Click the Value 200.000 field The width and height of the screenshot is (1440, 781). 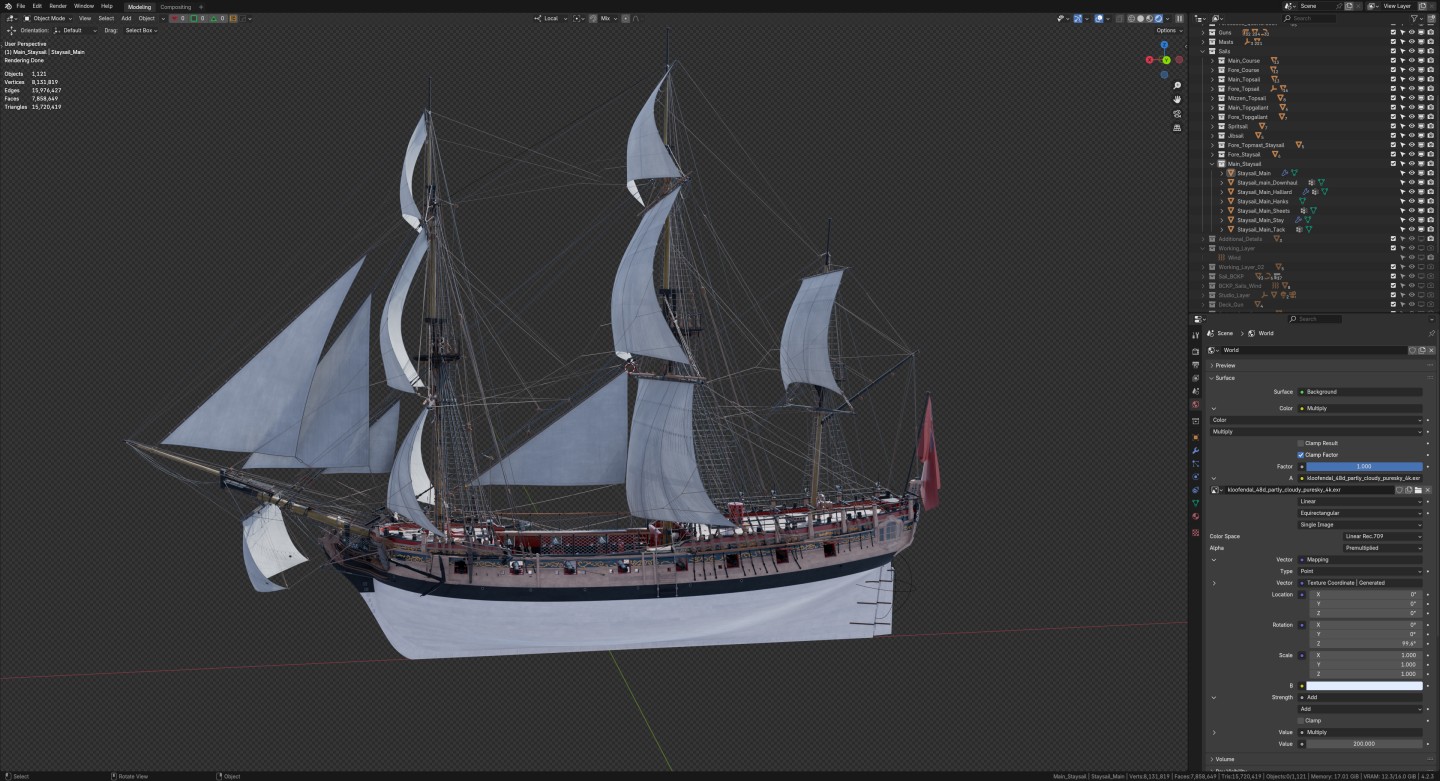1364,744
